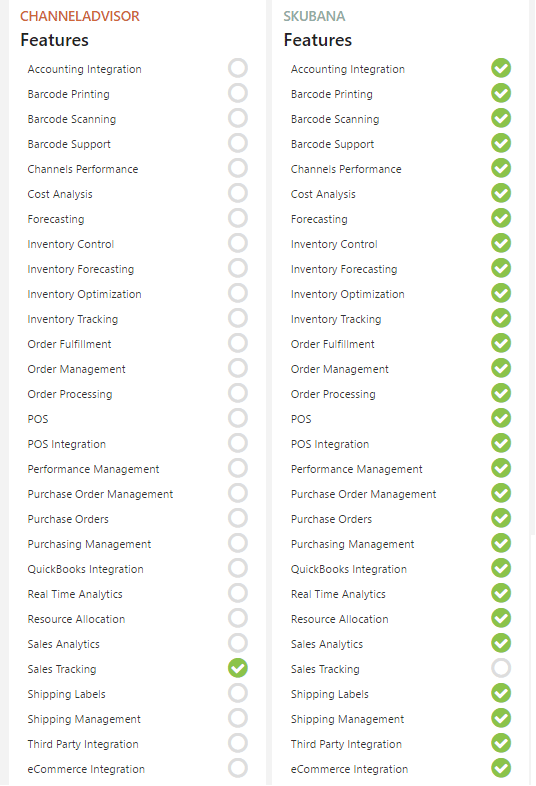Viewport: 536px width, 786px height.
Task: Click Skubana's eCommerce Integration checkmark icon
Action: click(x=501, y=768)
